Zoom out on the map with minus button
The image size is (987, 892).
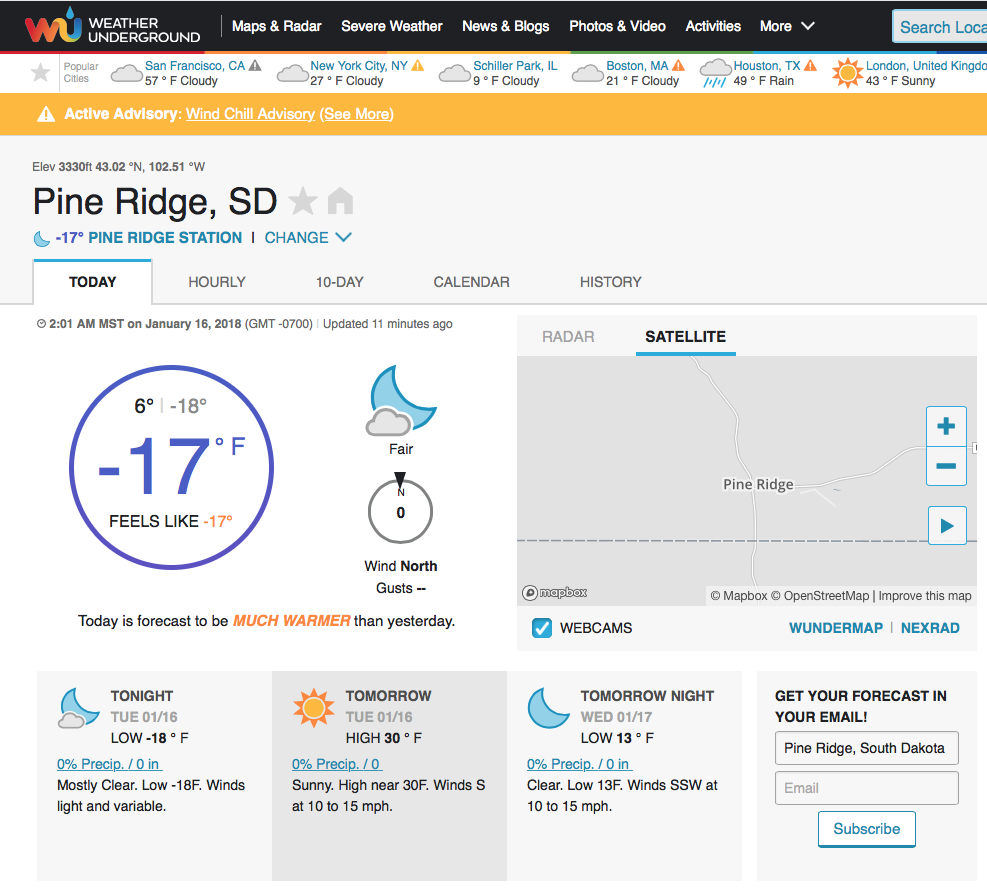click(946, 466)
